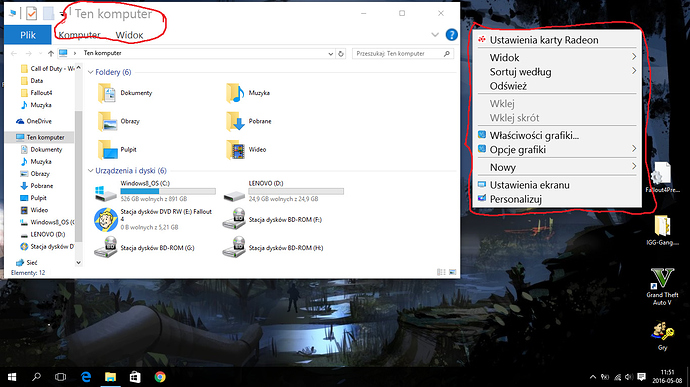The height and width of the screenshot is (387, 690).
Task: Select the IGG-Gang desktop folder
Action: tap(662, 230)
